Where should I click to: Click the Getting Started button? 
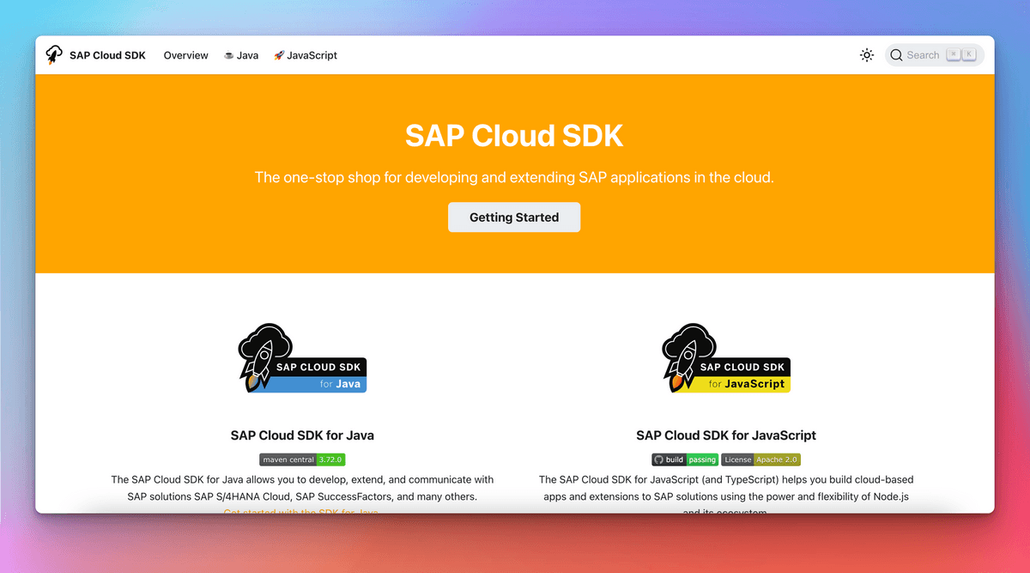[514, 218]
